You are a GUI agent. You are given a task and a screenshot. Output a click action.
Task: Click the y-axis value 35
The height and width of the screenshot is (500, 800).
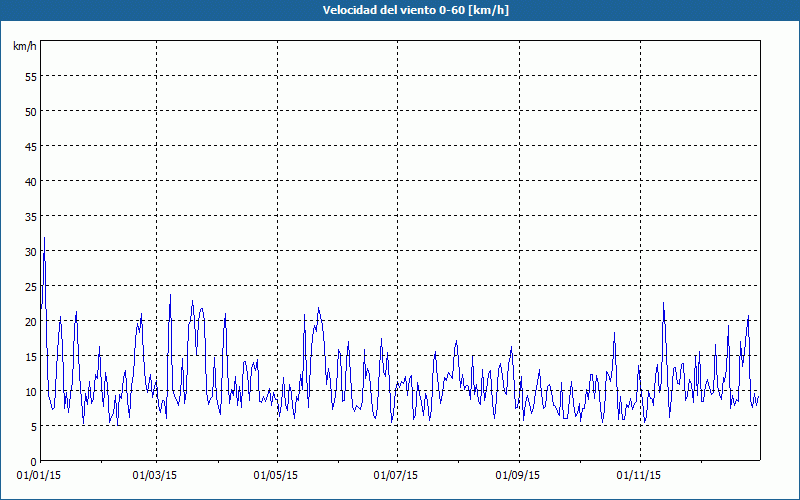31,216
